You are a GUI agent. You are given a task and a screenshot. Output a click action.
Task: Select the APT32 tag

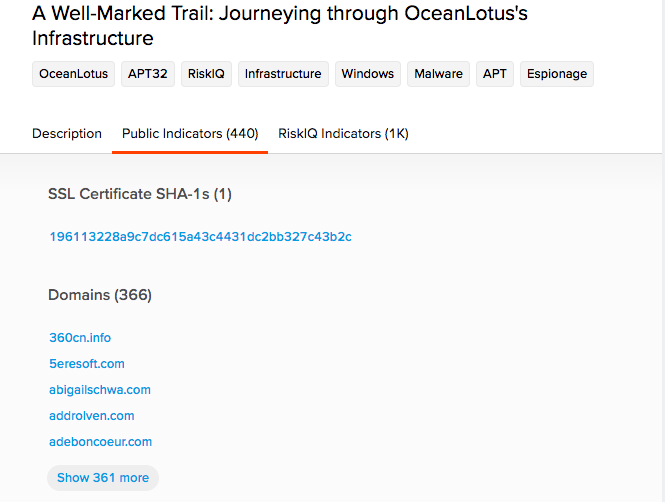click(x=148, y=74)
